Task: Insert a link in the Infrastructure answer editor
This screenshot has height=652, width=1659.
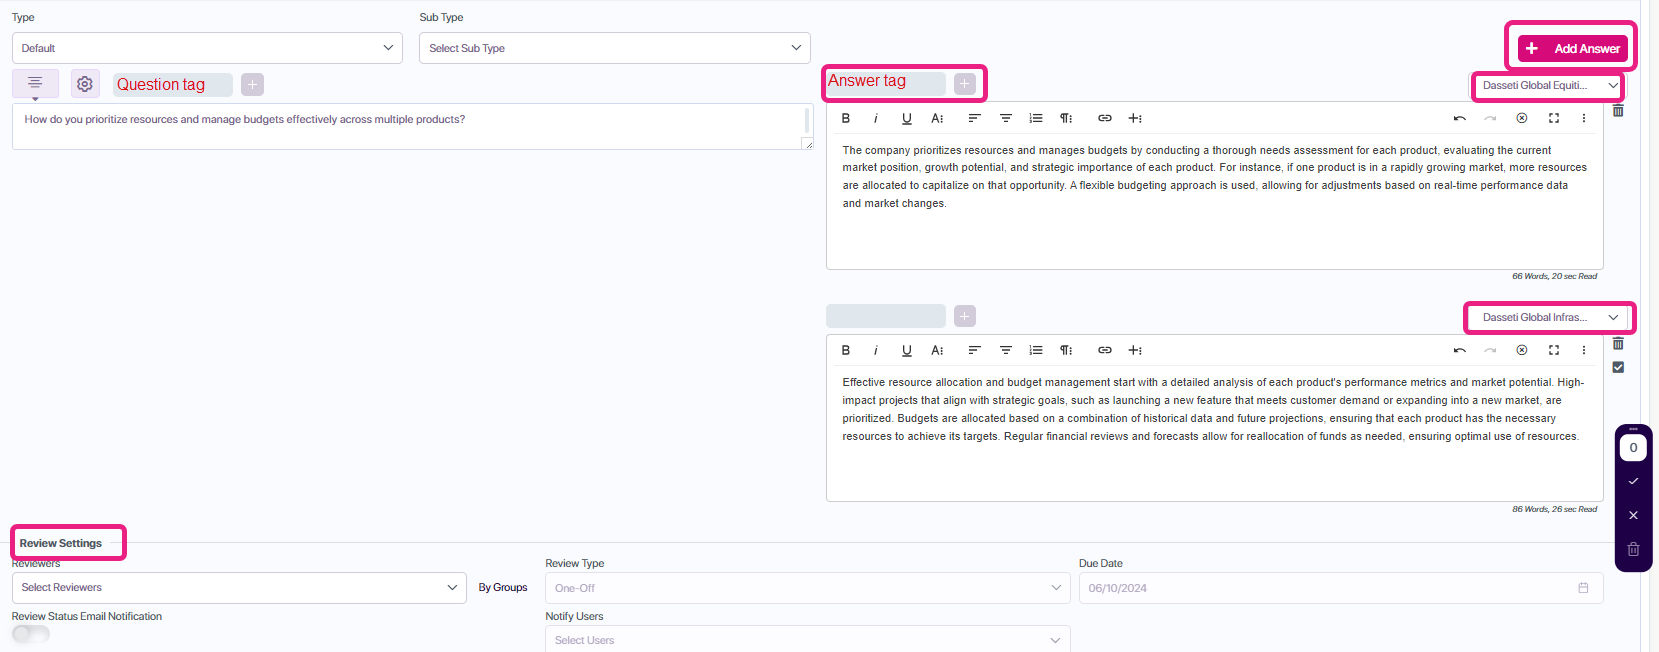Action: coord(1105,350)
